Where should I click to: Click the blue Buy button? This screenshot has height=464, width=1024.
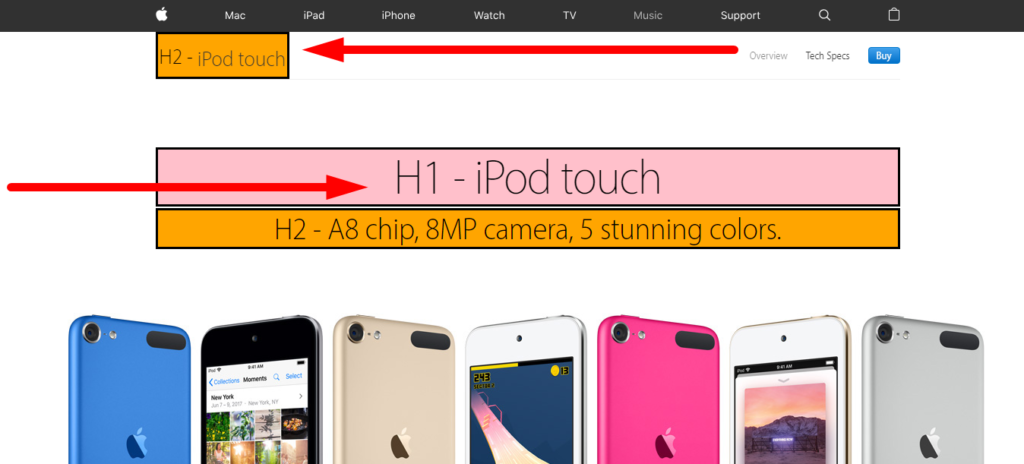point(884,56)
